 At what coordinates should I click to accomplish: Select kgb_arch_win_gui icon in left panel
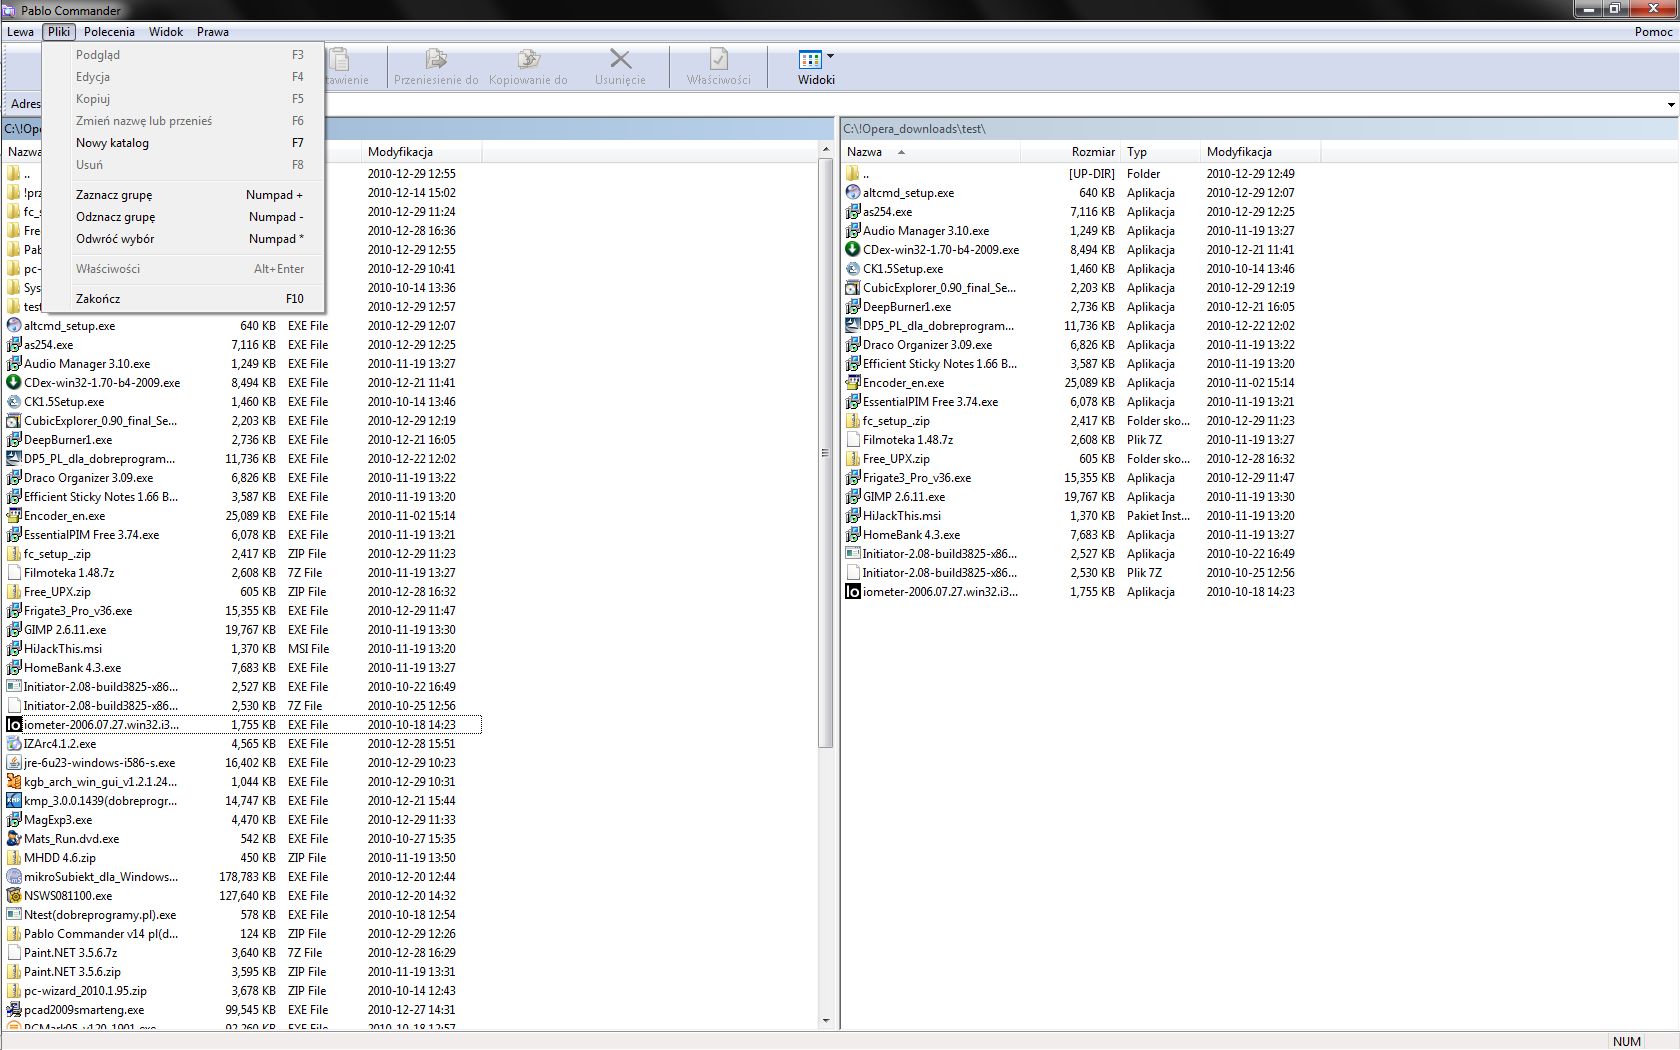coord(14,781)
